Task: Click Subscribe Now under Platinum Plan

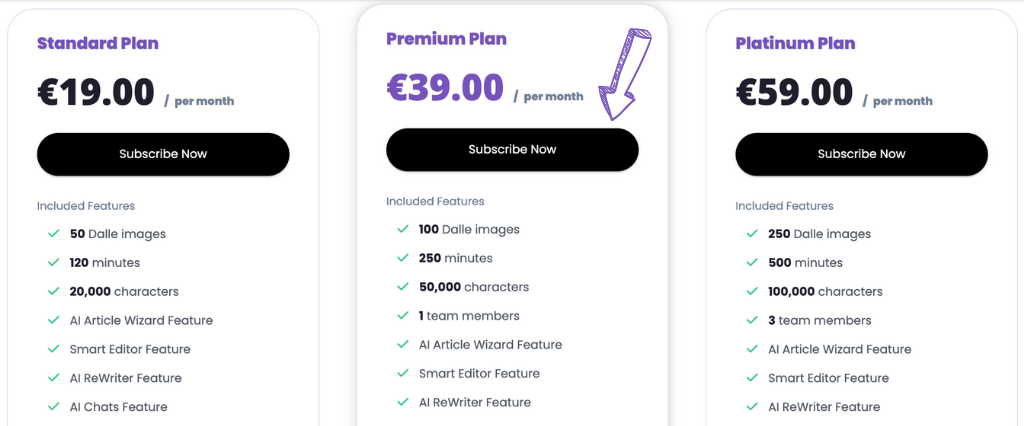Action: click(861, 154)
